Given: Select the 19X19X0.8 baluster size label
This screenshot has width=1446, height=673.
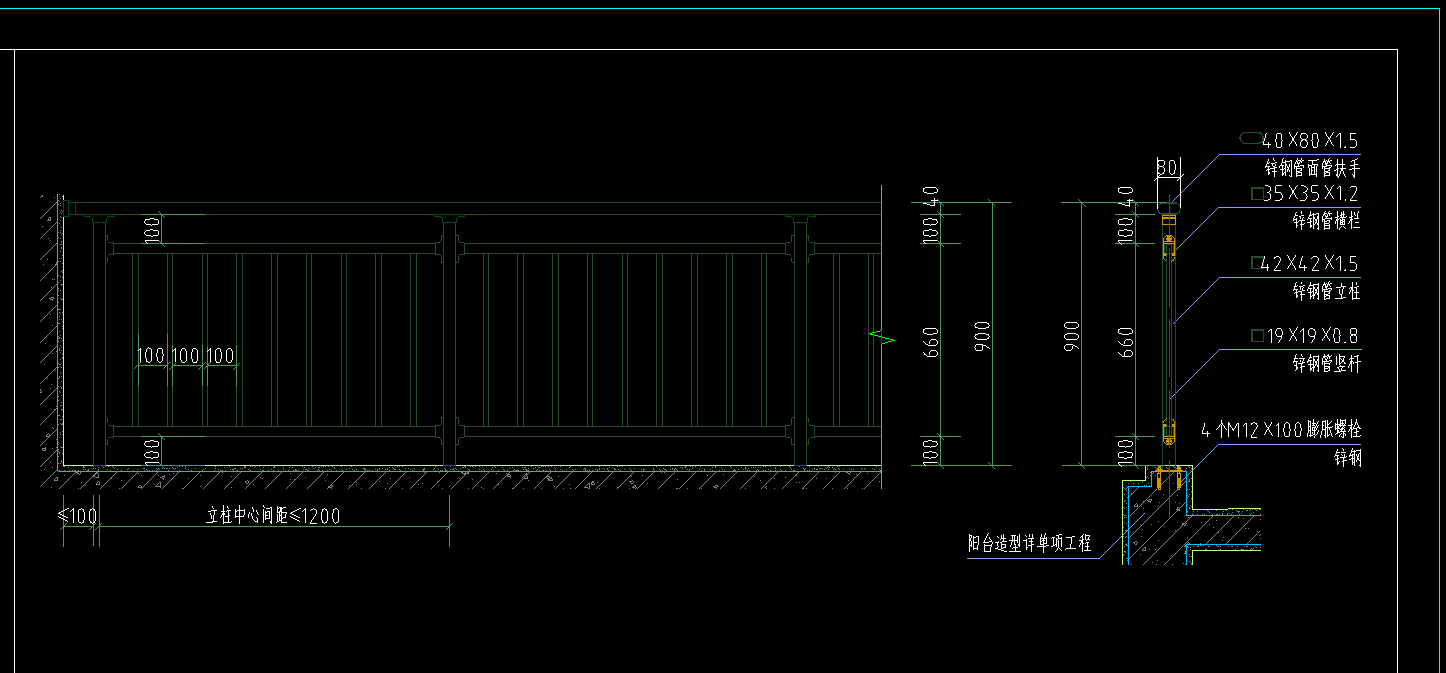Looking at the screenshot, I should [x=1313, y=336].
